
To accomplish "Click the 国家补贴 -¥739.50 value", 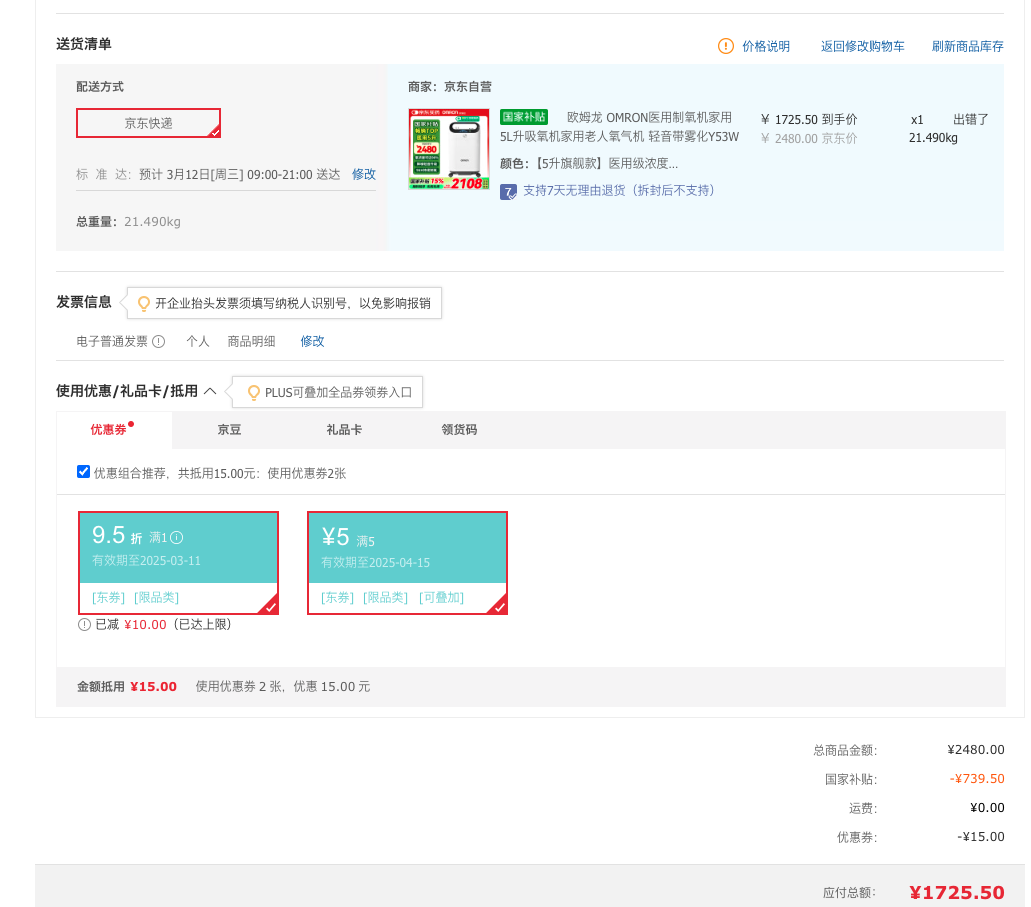I will tap(977, 779).
